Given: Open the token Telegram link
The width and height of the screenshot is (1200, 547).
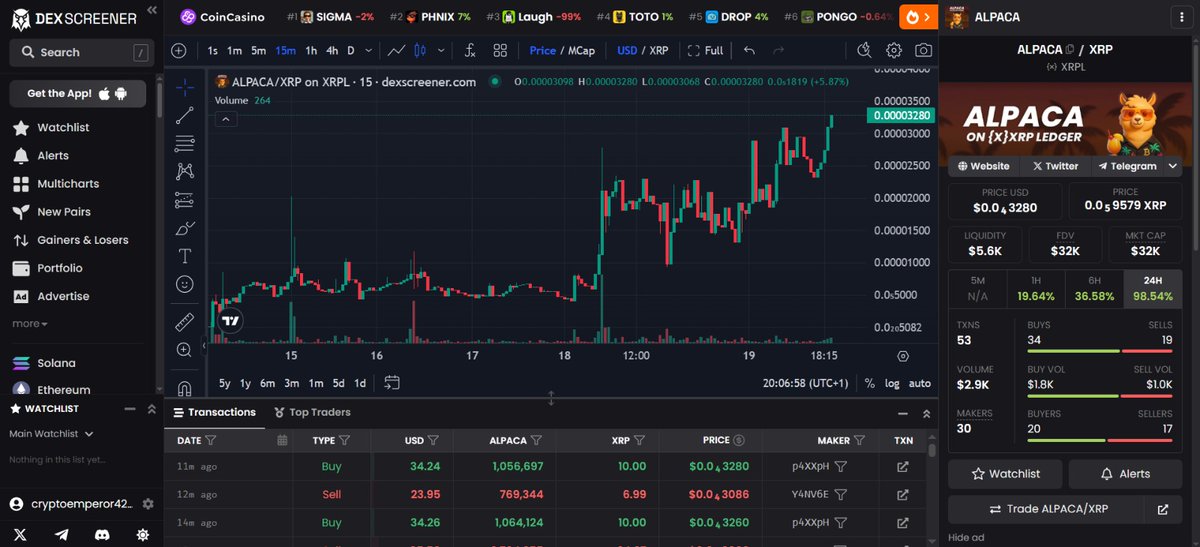Looking at the screenshot, I should pyautogui.click(x=1127, y=166).
